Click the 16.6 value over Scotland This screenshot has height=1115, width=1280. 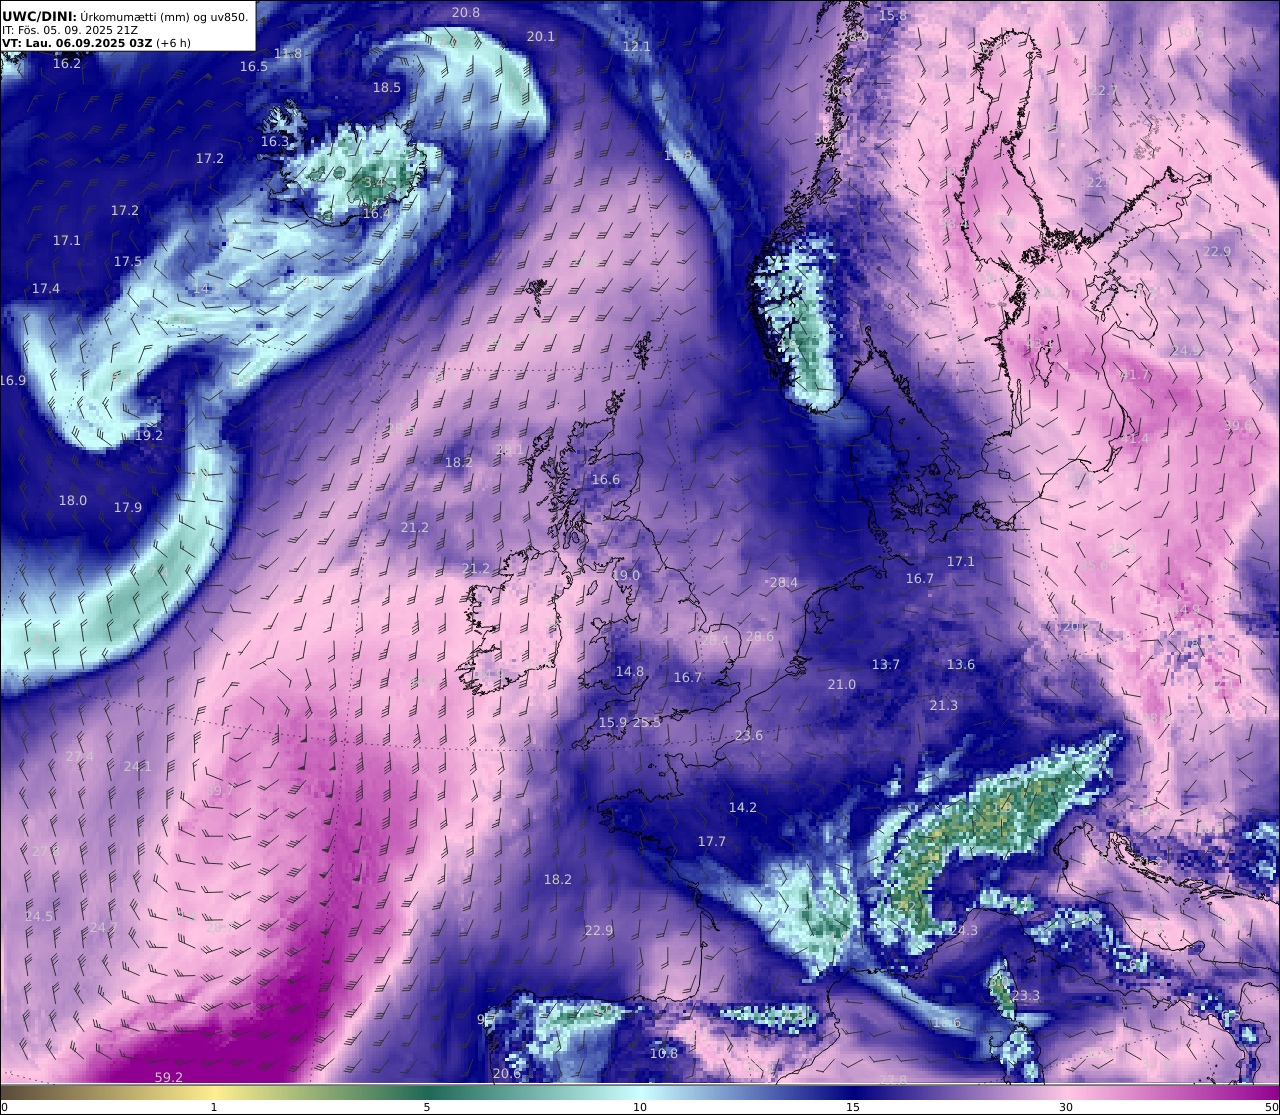point(606,479)
